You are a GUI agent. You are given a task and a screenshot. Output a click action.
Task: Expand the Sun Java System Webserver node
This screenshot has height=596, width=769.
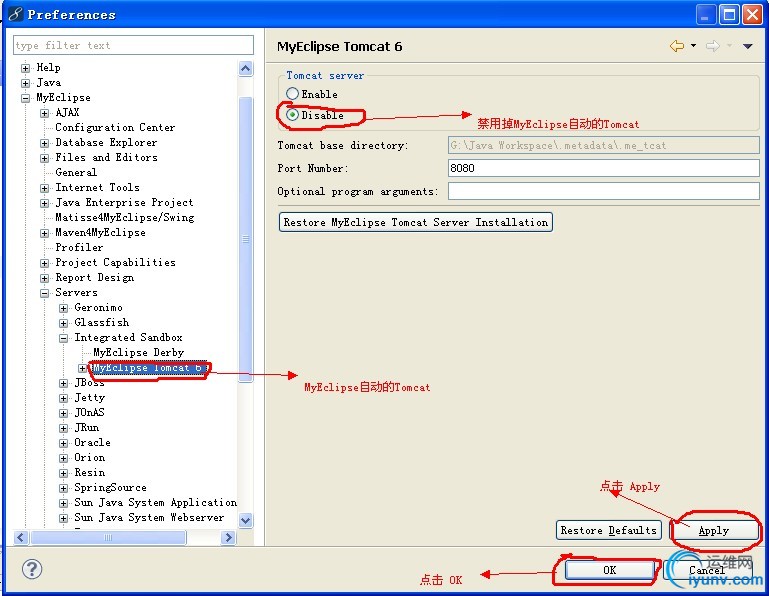[x=63, y=518]
